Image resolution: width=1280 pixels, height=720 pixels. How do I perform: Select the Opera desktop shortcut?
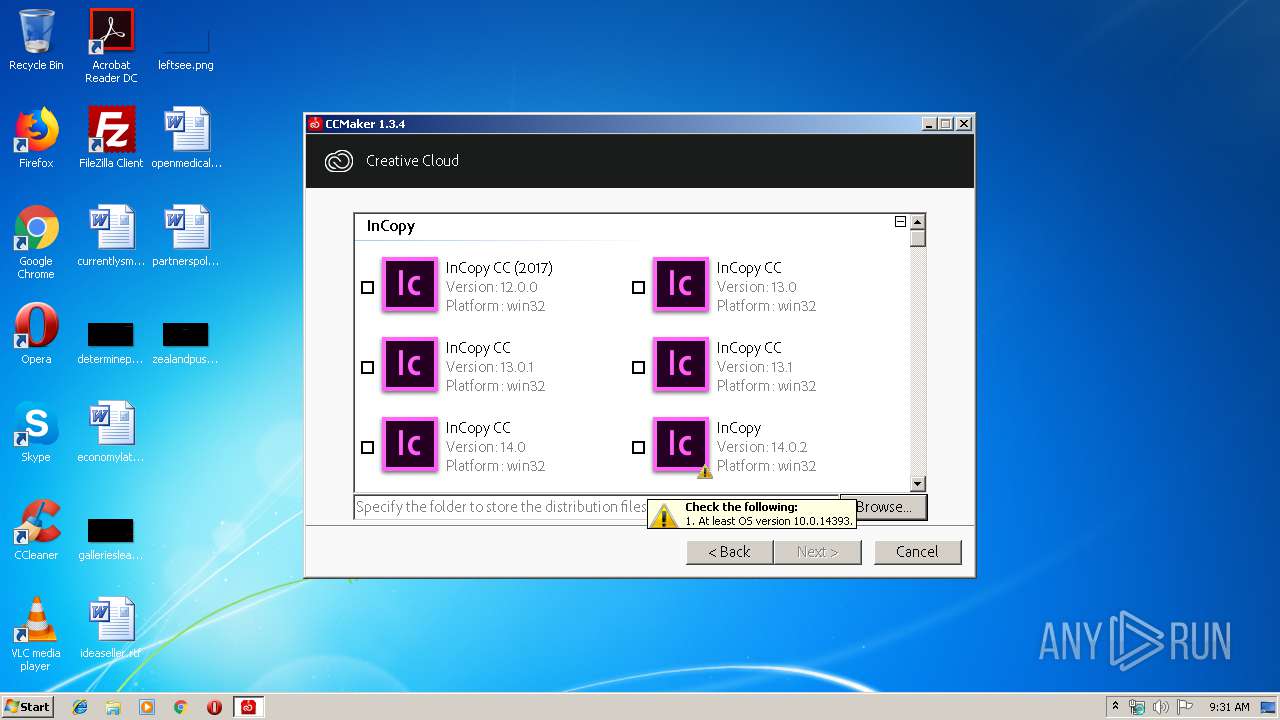tap(36, 334)
